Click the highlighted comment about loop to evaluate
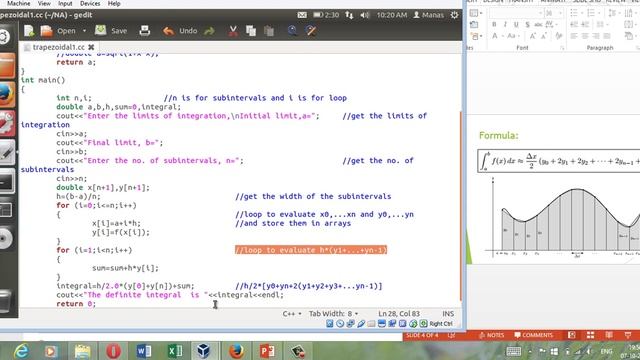The image size is (640, 360). pos(311,250)
